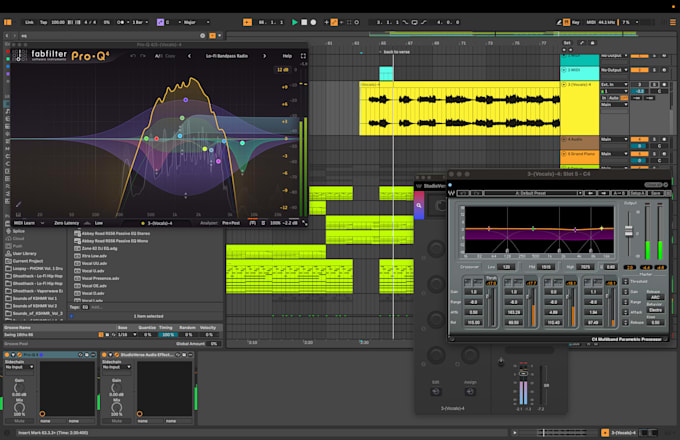Select previous Pro-Q 4 preset
The image size is (680, 440).
coord(189,56)
